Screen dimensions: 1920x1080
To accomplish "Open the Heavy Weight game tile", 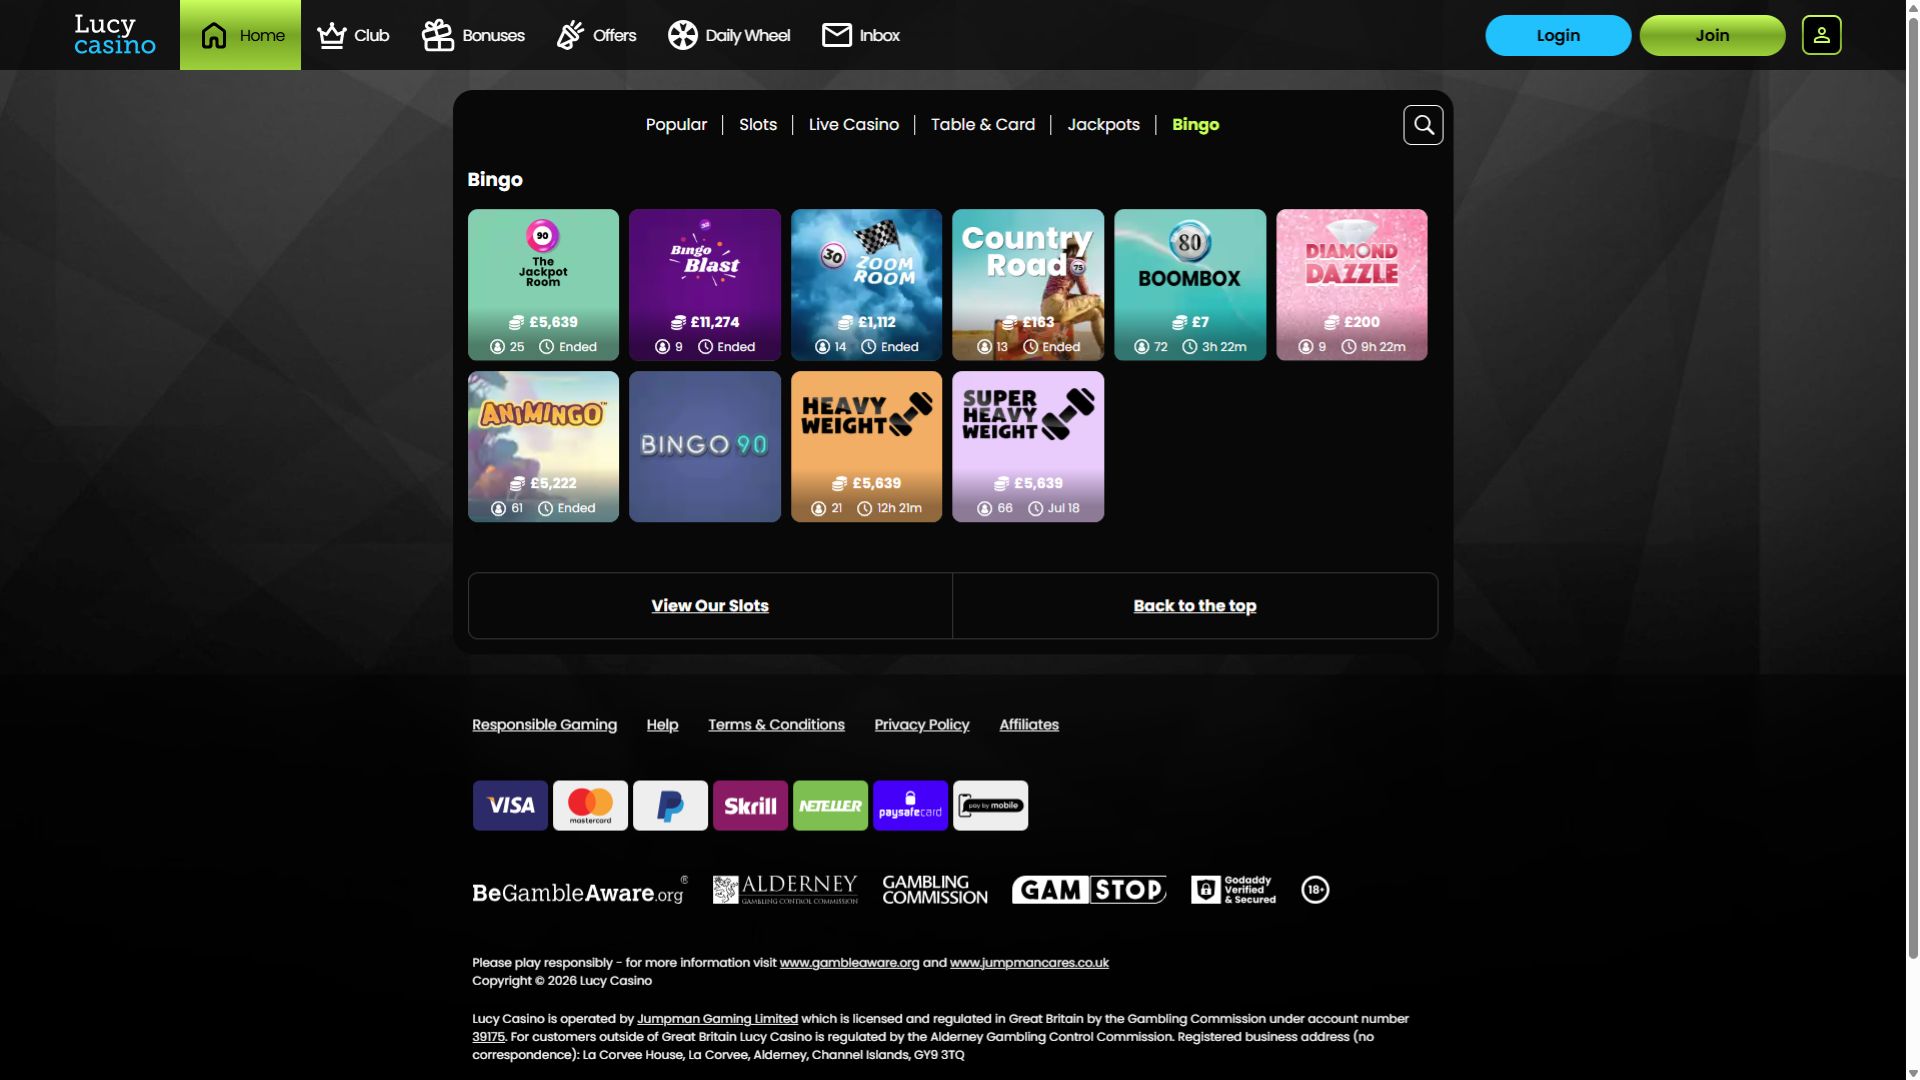I will (x=866, y=446).
